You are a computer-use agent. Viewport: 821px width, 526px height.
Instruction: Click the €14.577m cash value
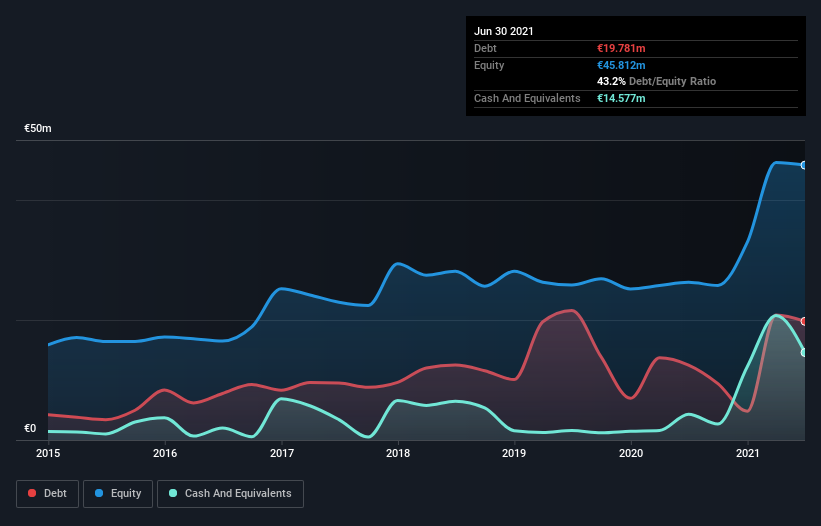(x=621, y=98)
